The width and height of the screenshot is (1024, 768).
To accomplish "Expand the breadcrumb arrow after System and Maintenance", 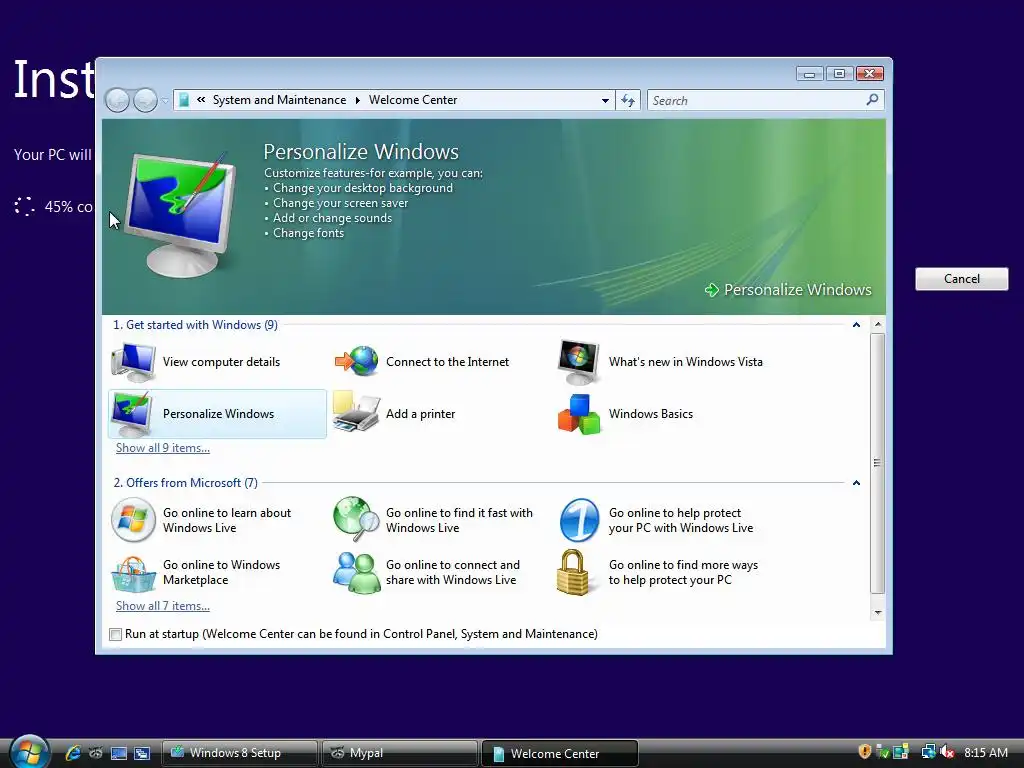I will 358,100.
